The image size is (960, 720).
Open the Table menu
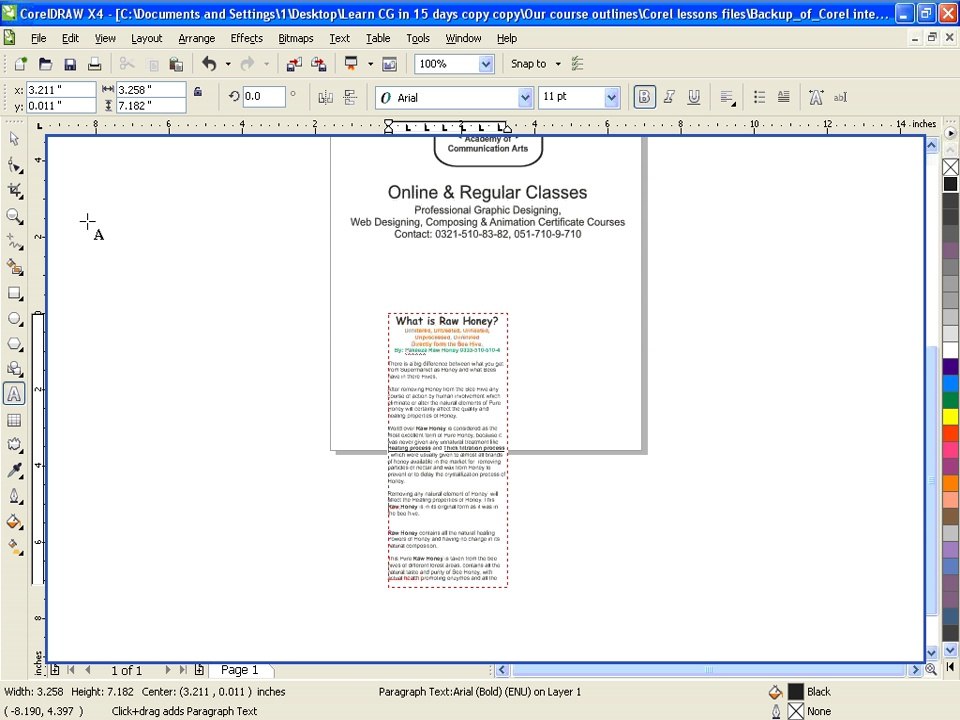coord(378,38)
